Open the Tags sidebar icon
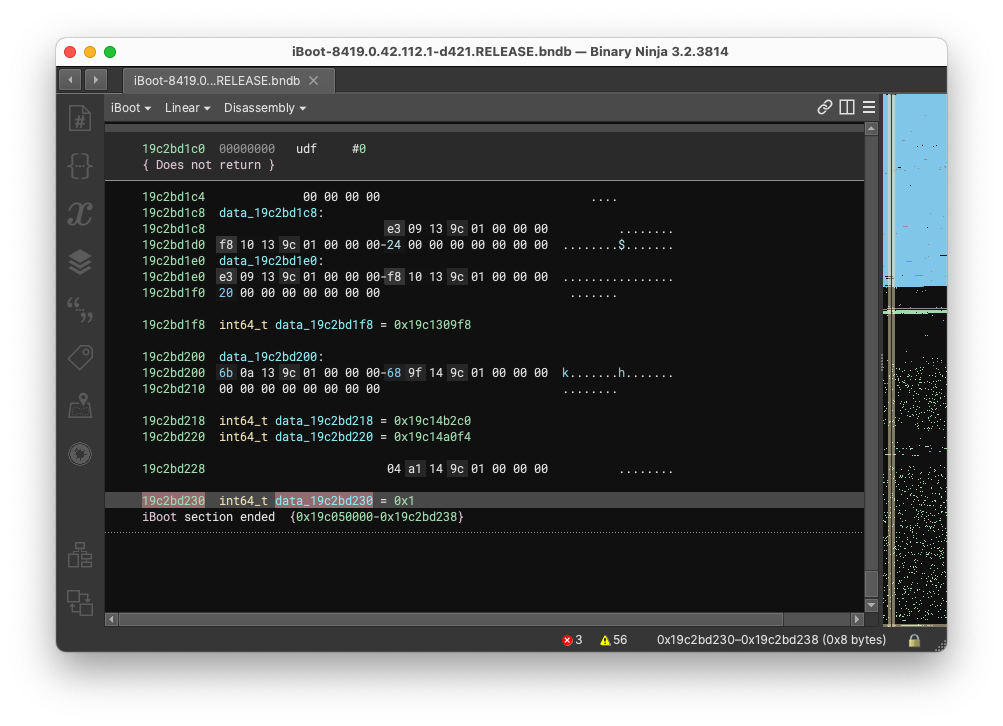This screenshot has height=726, width=1003. point(80,358)
